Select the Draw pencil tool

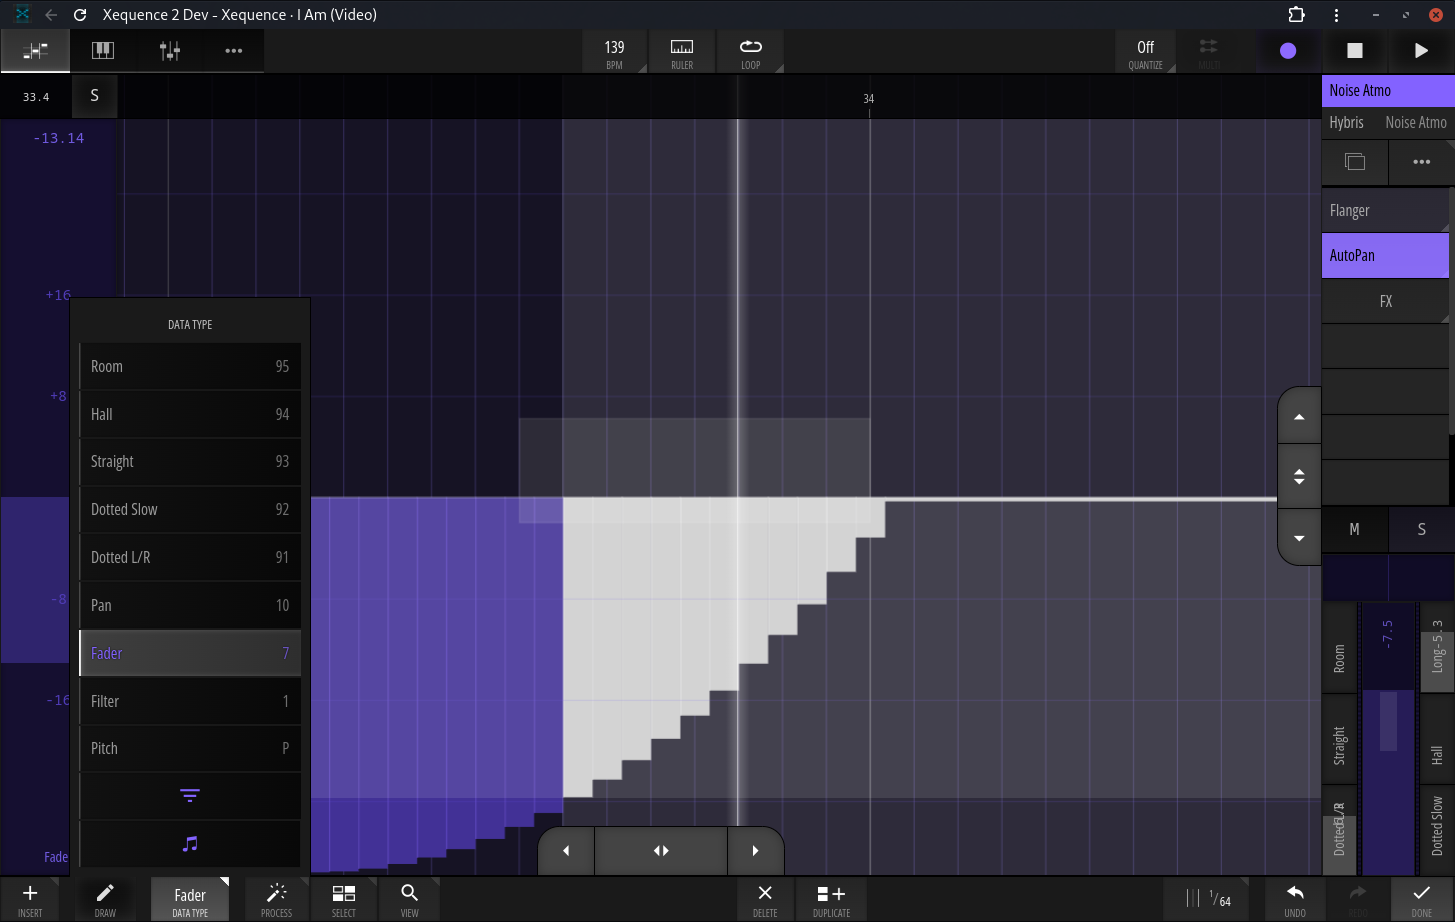105,899
